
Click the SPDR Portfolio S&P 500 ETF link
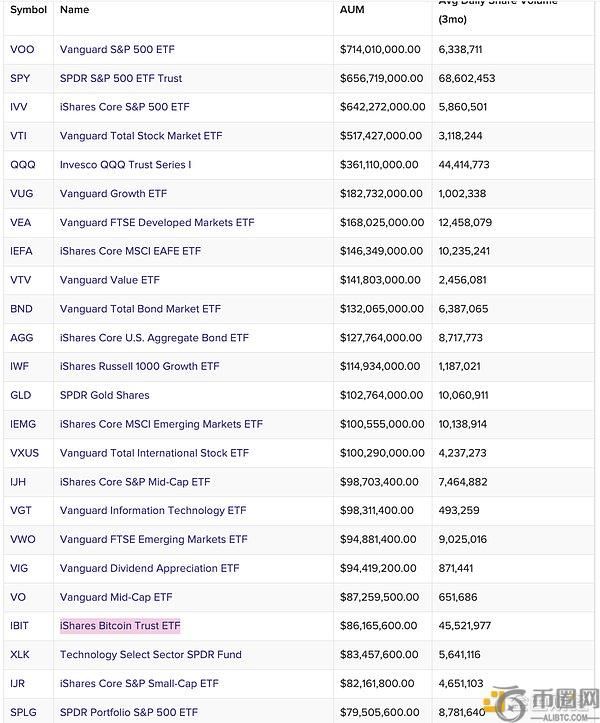point(129,713)
